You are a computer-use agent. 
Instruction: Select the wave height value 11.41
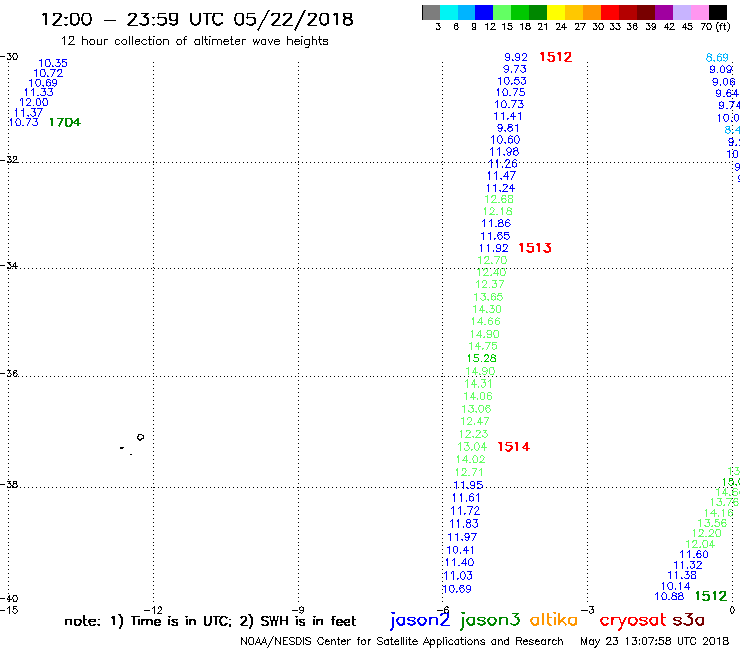pyautogui.click(x=508, y=116)
